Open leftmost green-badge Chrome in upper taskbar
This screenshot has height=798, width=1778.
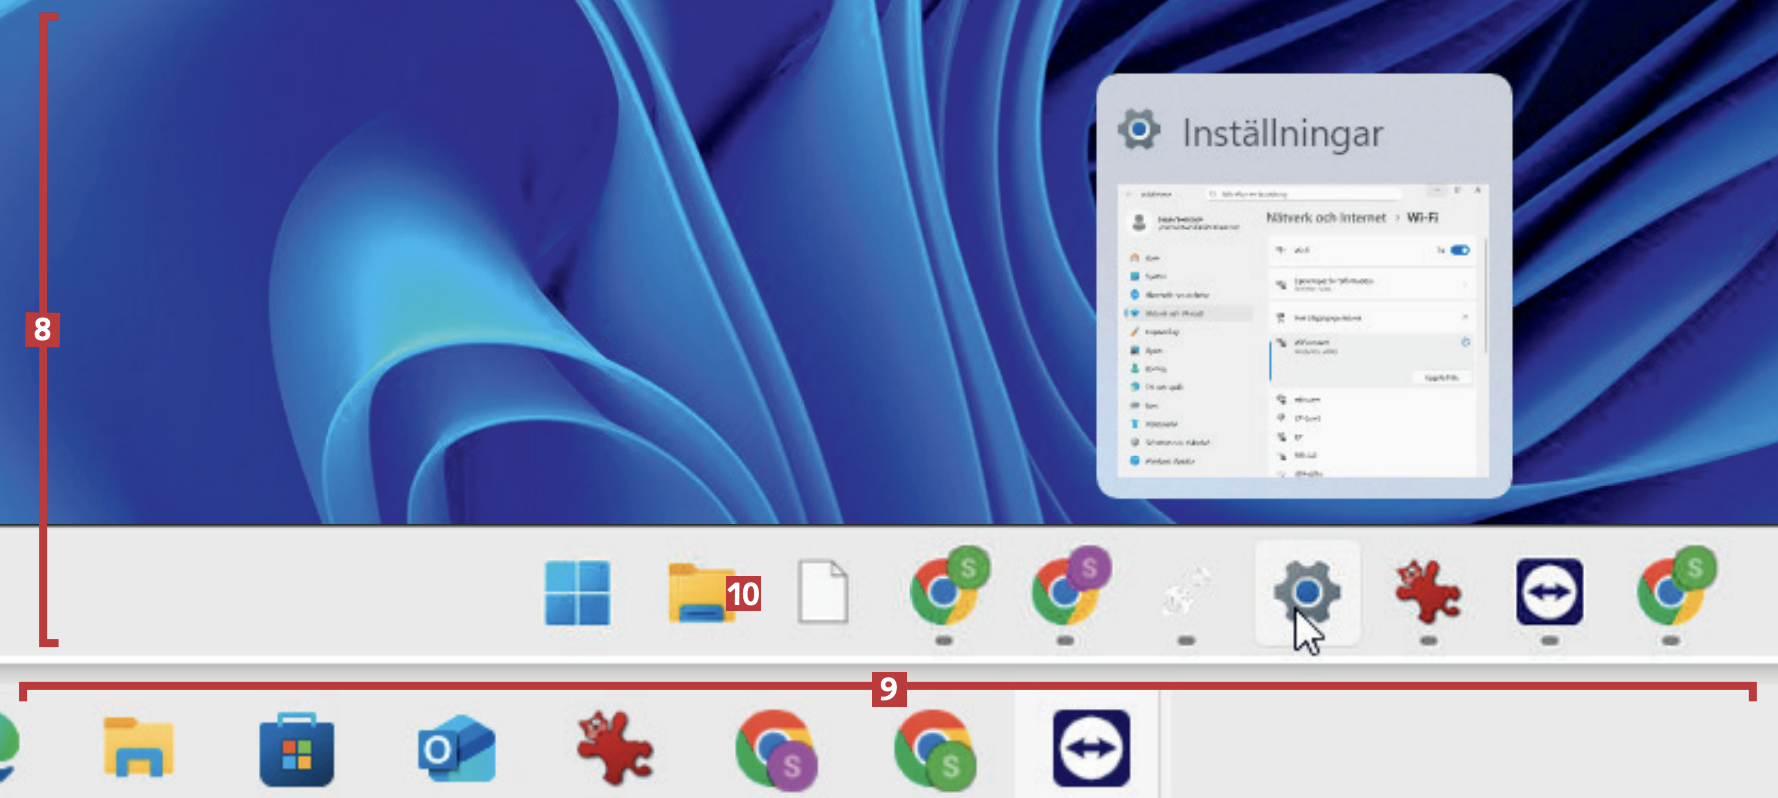(x=944, y=591)
